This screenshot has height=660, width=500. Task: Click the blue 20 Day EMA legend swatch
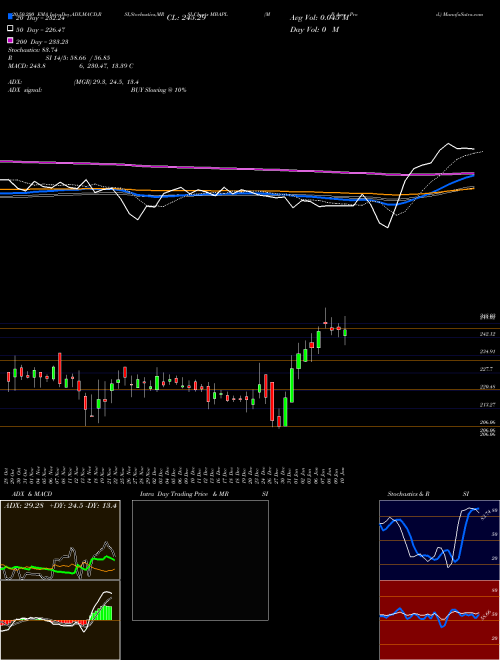pyautogui.click(x=10, y=17)
